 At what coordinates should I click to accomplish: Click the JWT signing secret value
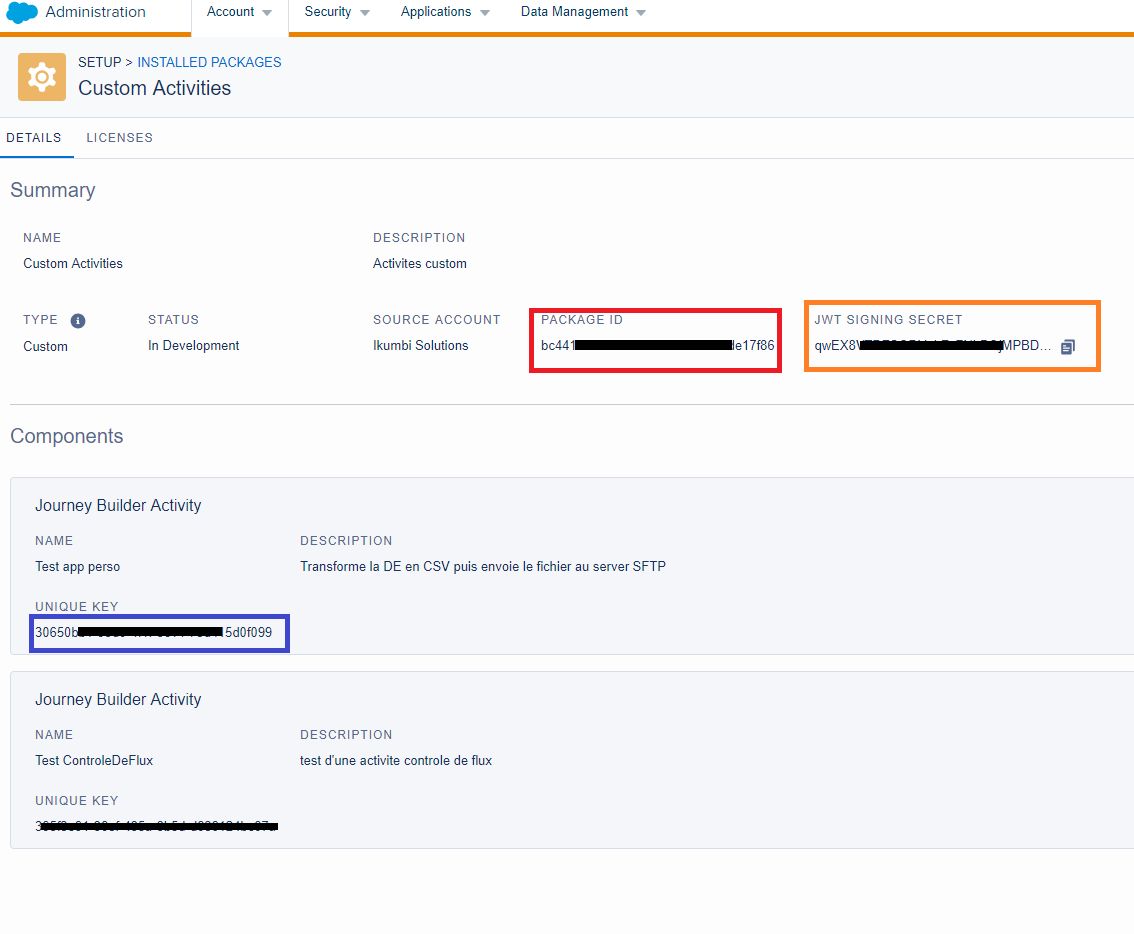[x=933, y=346]
